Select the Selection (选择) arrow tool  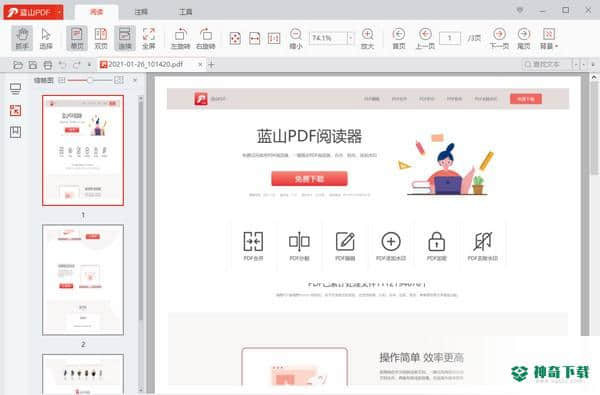[46, 38]
